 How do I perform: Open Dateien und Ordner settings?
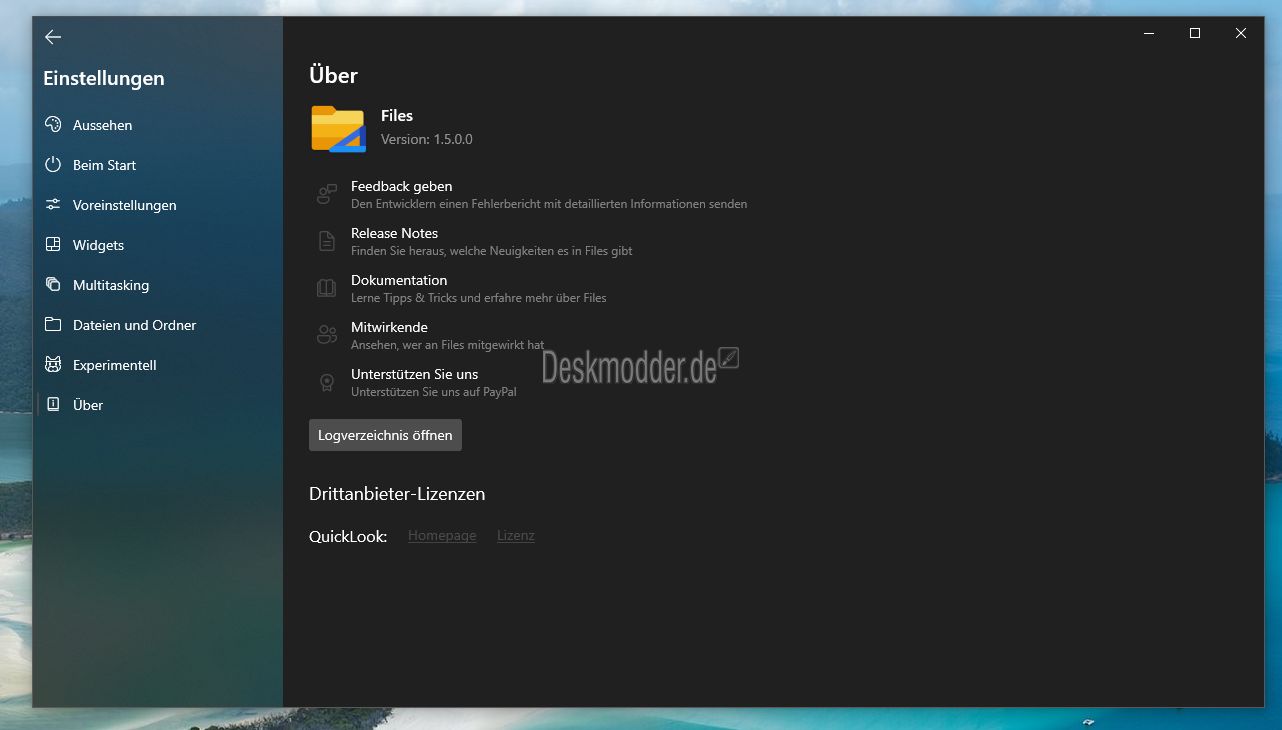pos(158,325)
